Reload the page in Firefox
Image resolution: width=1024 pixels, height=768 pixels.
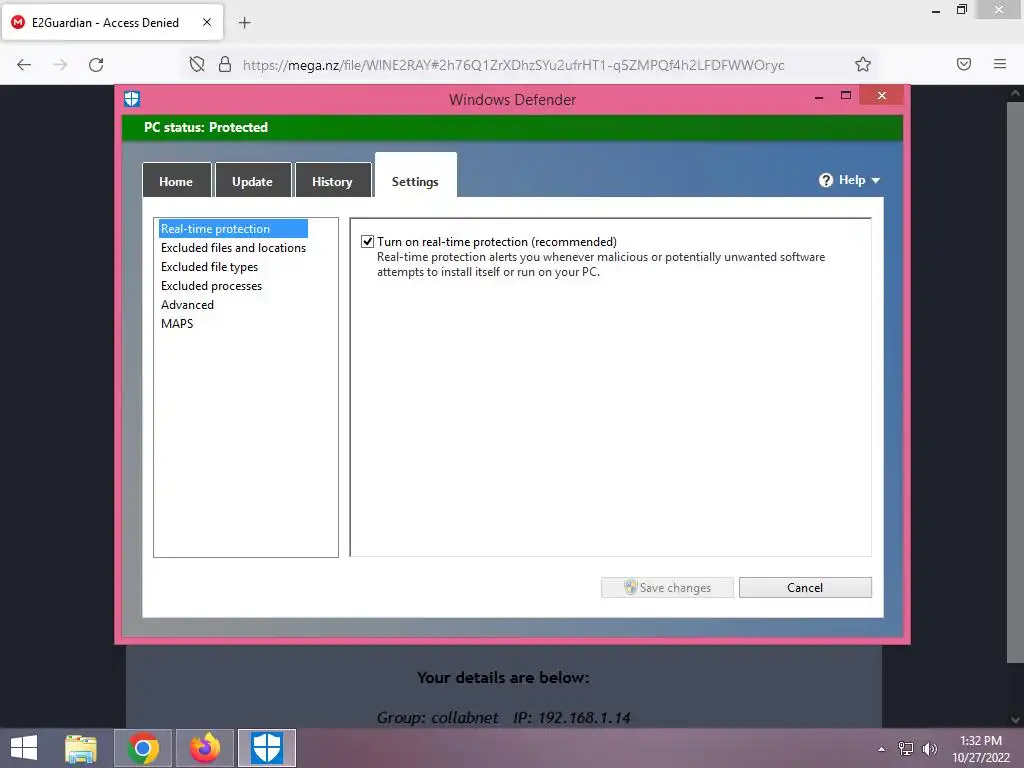(96, 65)
